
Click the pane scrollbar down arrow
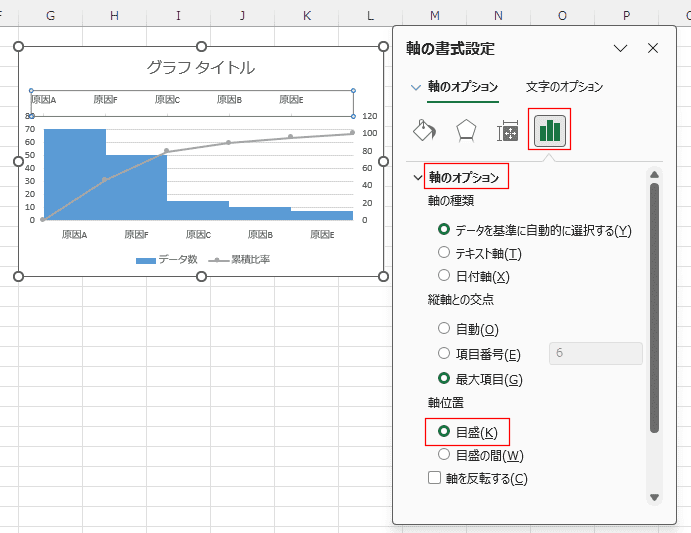pyautogui.click(x=654, y=497)
